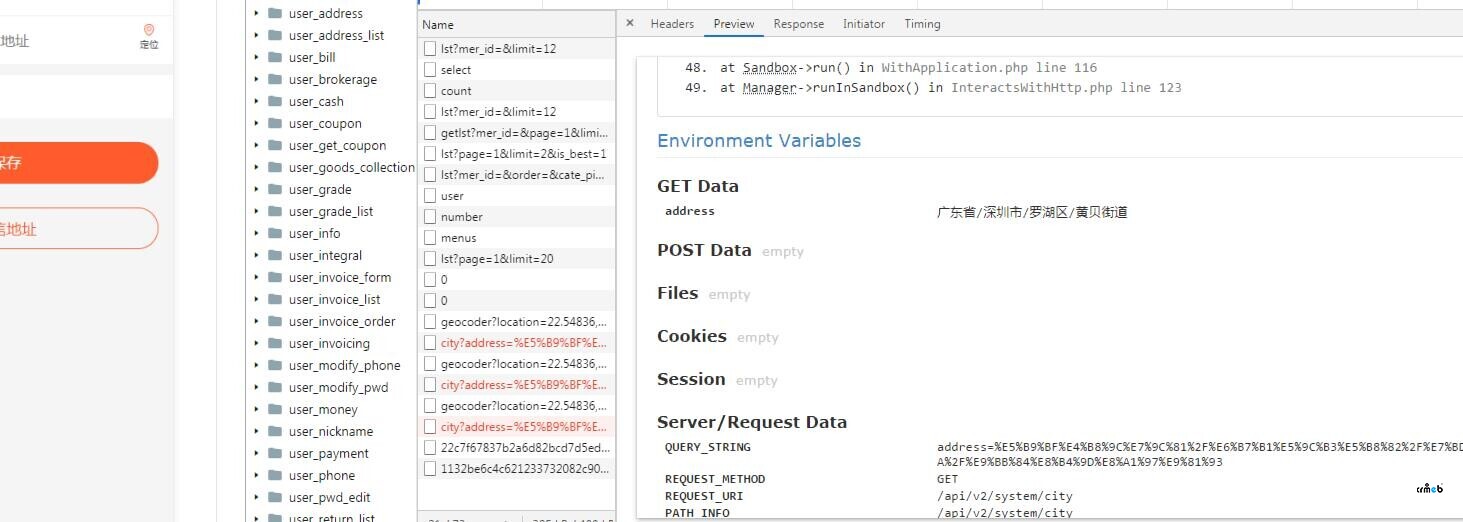Click the folder icon of user_address_list
The height and width of the screenshot is (522, 1463).
click(275, 35)
